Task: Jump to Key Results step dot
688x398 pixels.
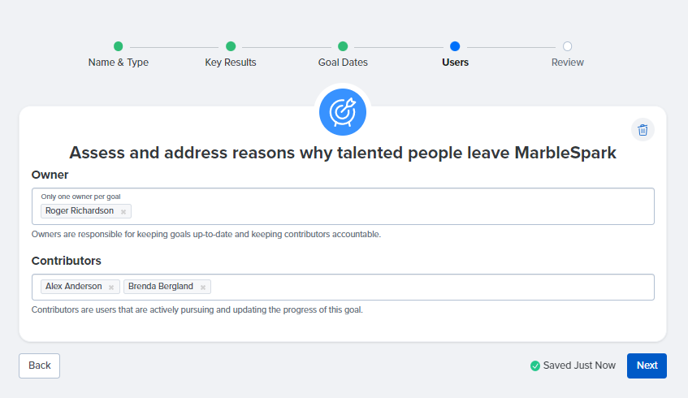Action: point(231,46)
